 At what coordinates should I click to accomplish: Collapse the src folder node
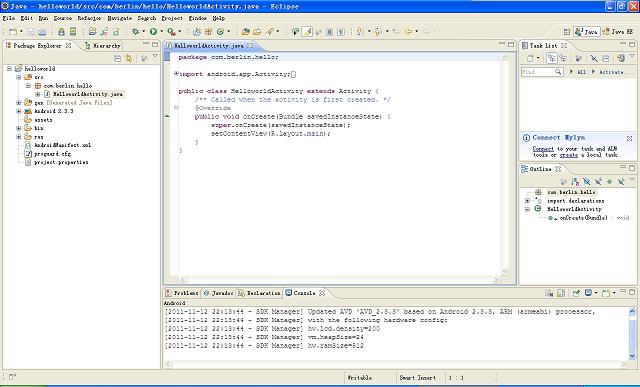pos(19,77)
